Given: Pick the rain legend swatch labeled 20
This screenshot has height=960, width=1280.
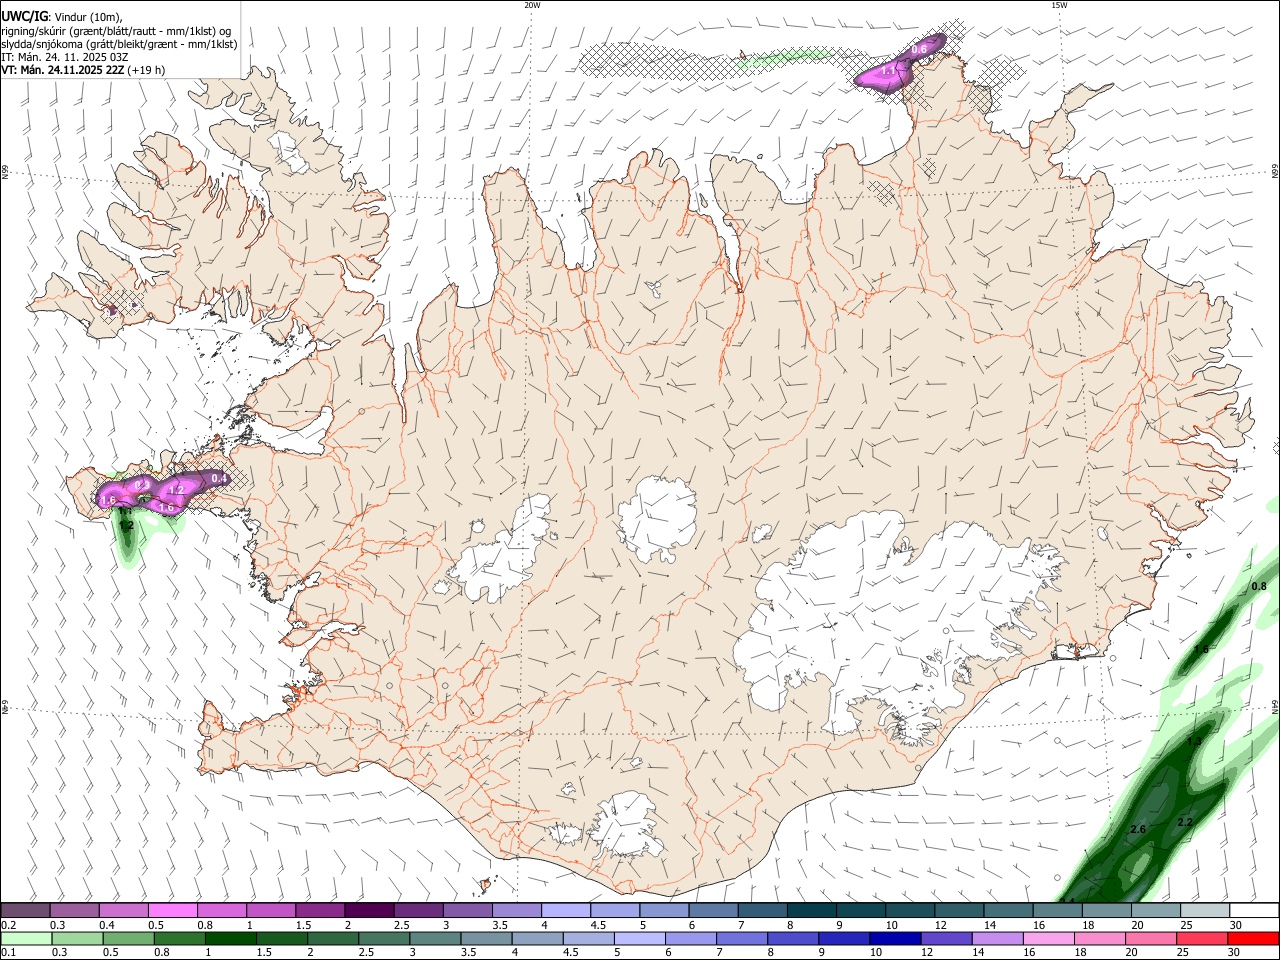Looking at the screenshot, I should [x=1150, y=938].
